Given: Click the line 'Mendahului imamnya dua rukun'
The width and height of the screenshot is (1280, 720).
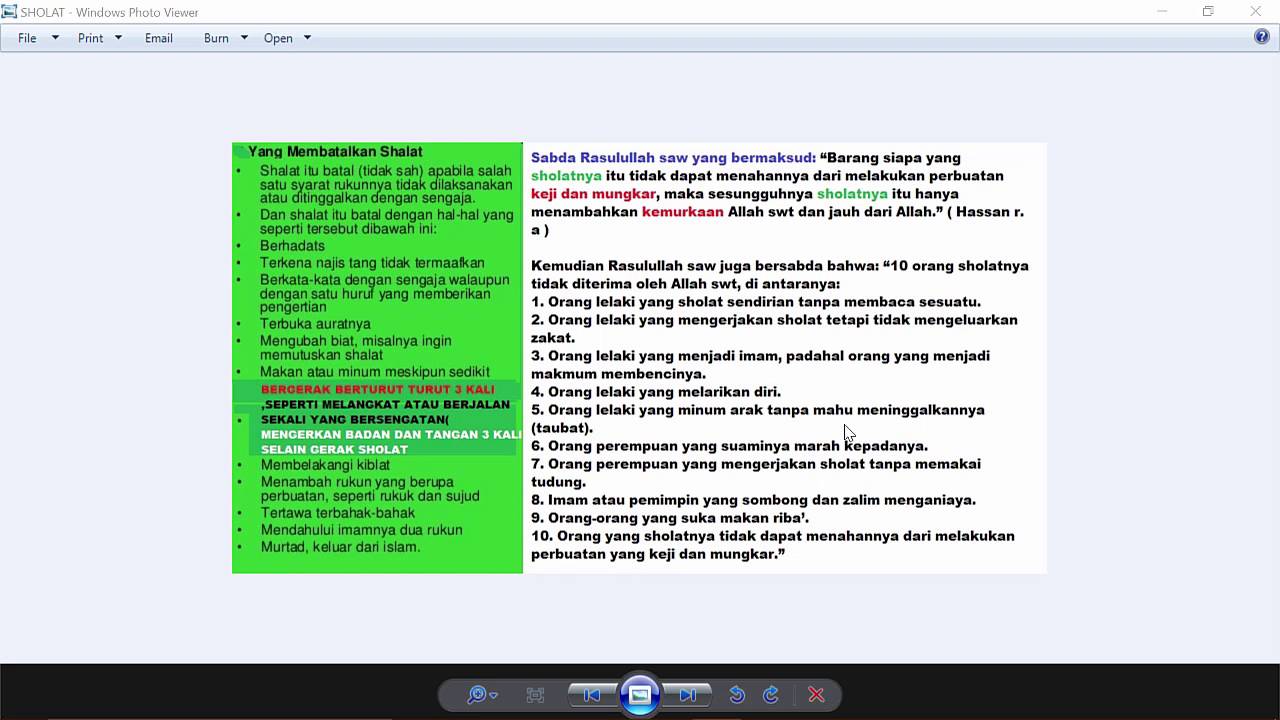Looking at the screenshot, I should point(361,530).
